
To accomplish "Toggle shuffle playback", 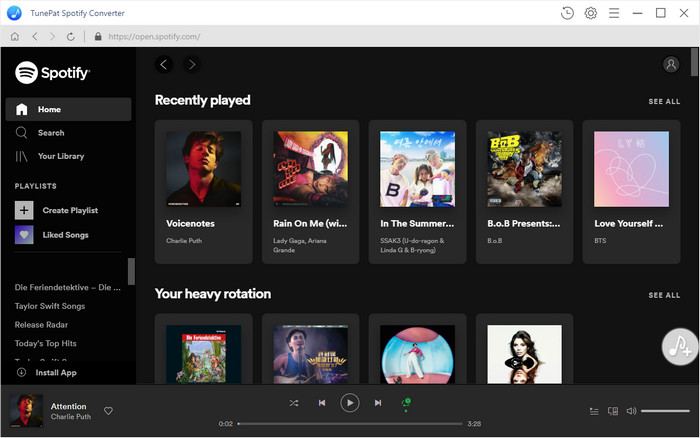I will tap(294, 403).
